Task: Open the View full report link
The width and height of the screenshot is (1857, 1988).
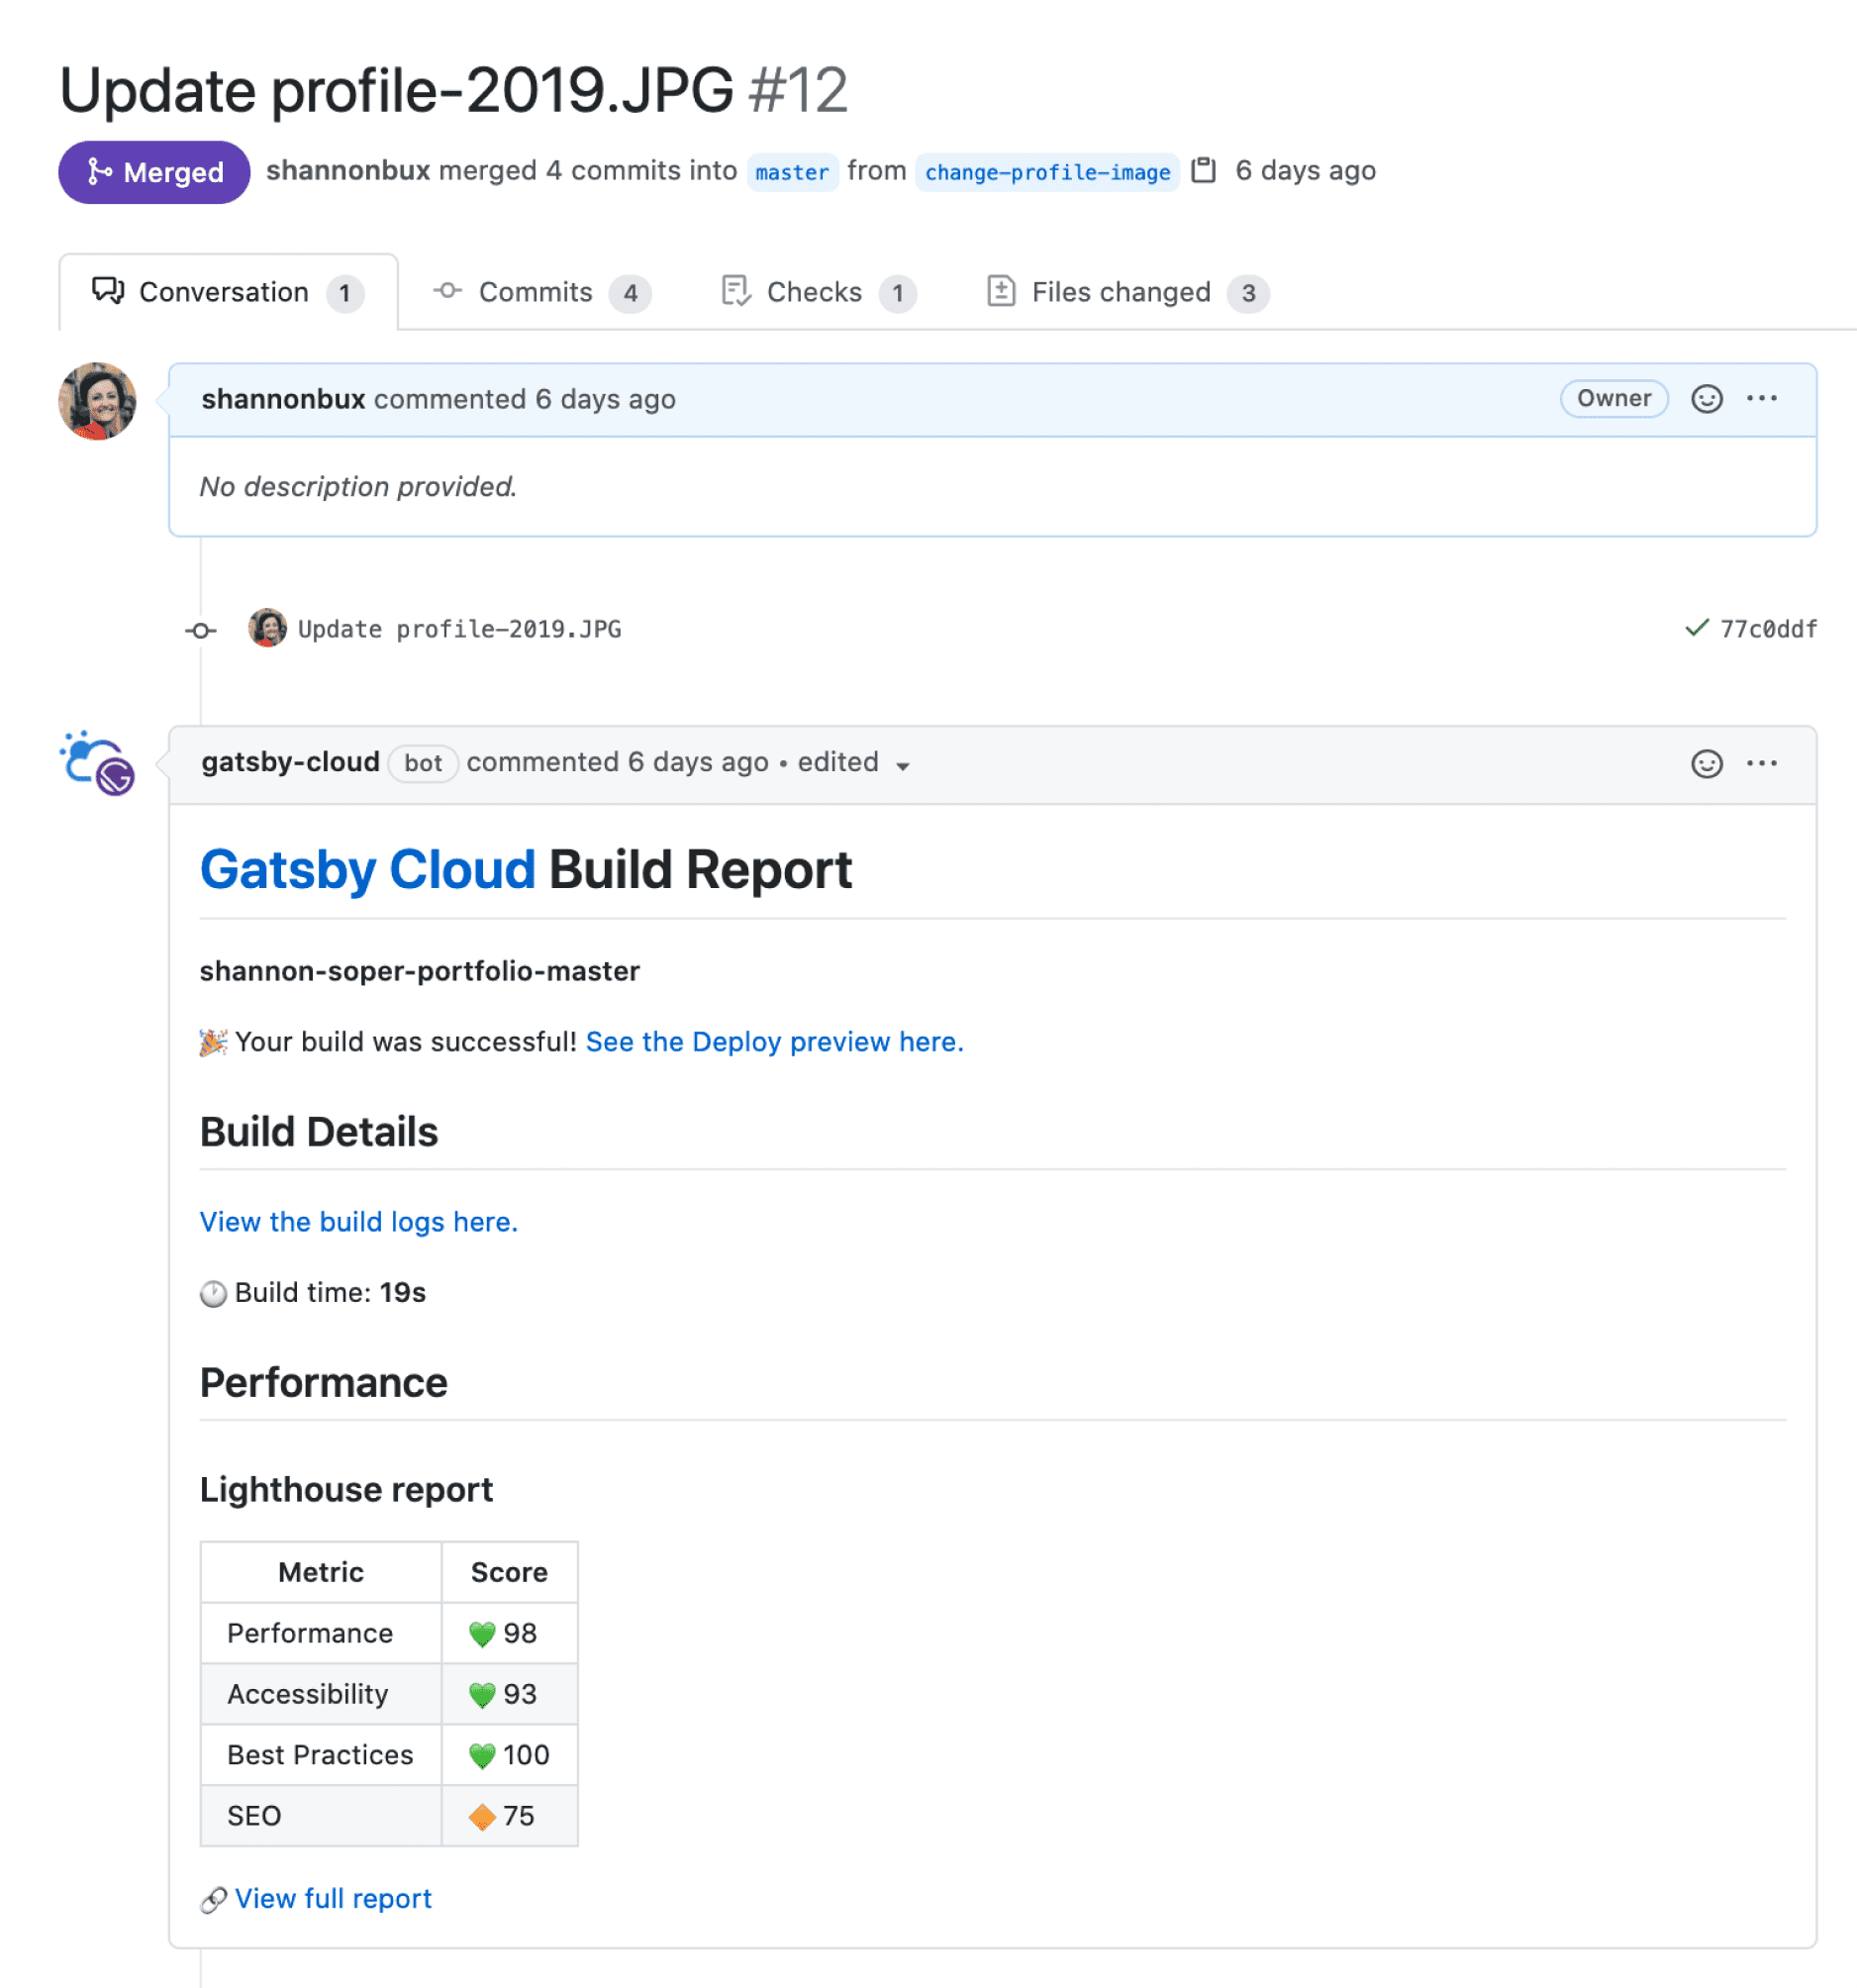Action: pos(333,1899)
